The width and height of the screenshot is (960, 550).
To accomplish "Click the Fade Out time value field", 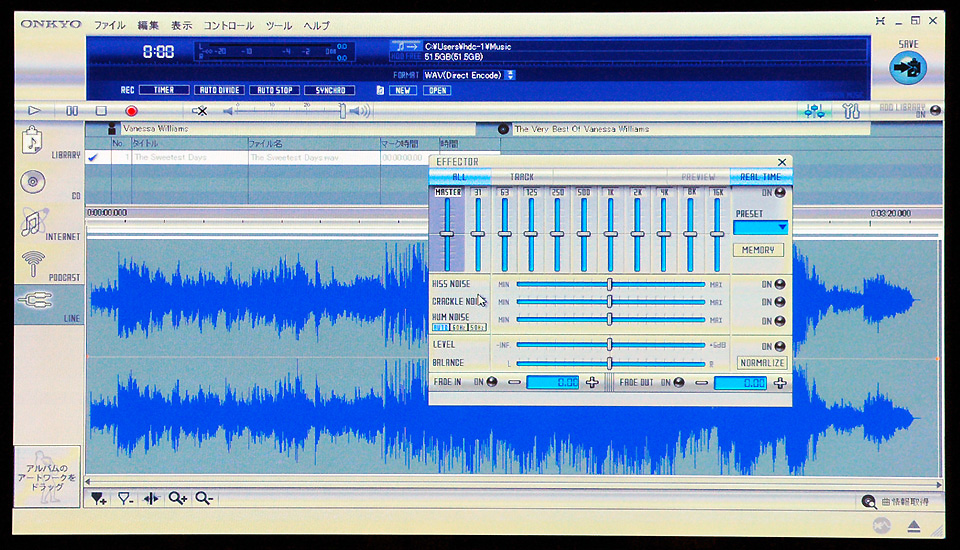I will click(x=740, y=383).
